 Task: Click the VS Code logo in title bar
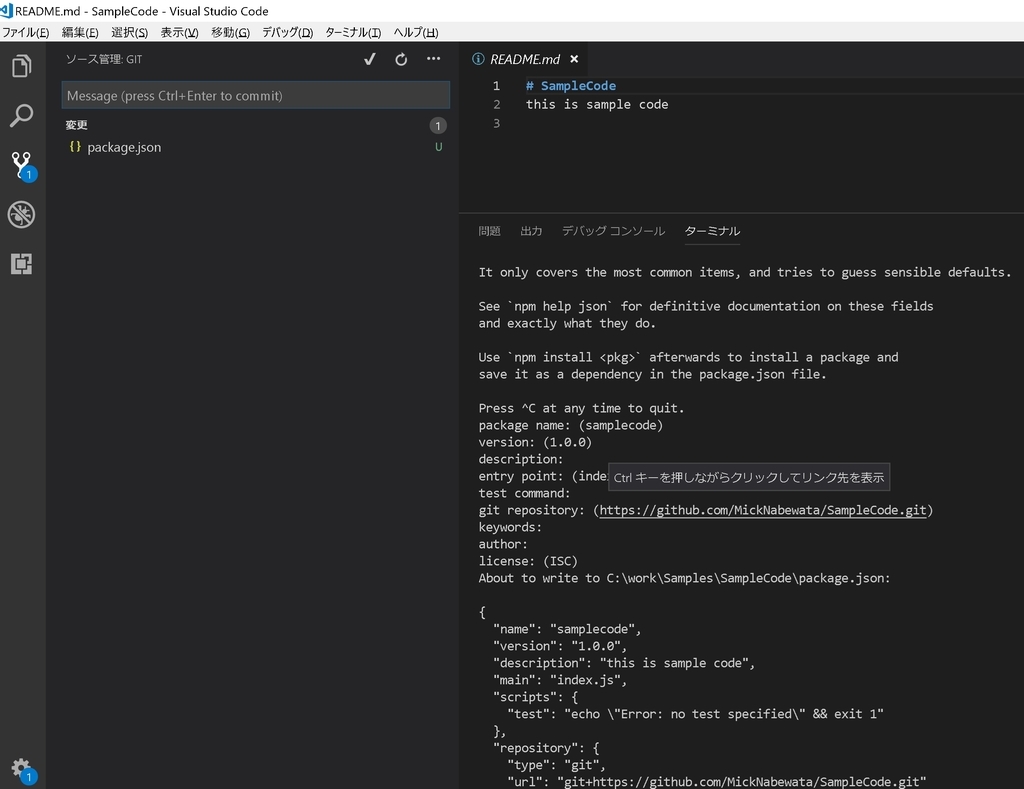(7, 10)
